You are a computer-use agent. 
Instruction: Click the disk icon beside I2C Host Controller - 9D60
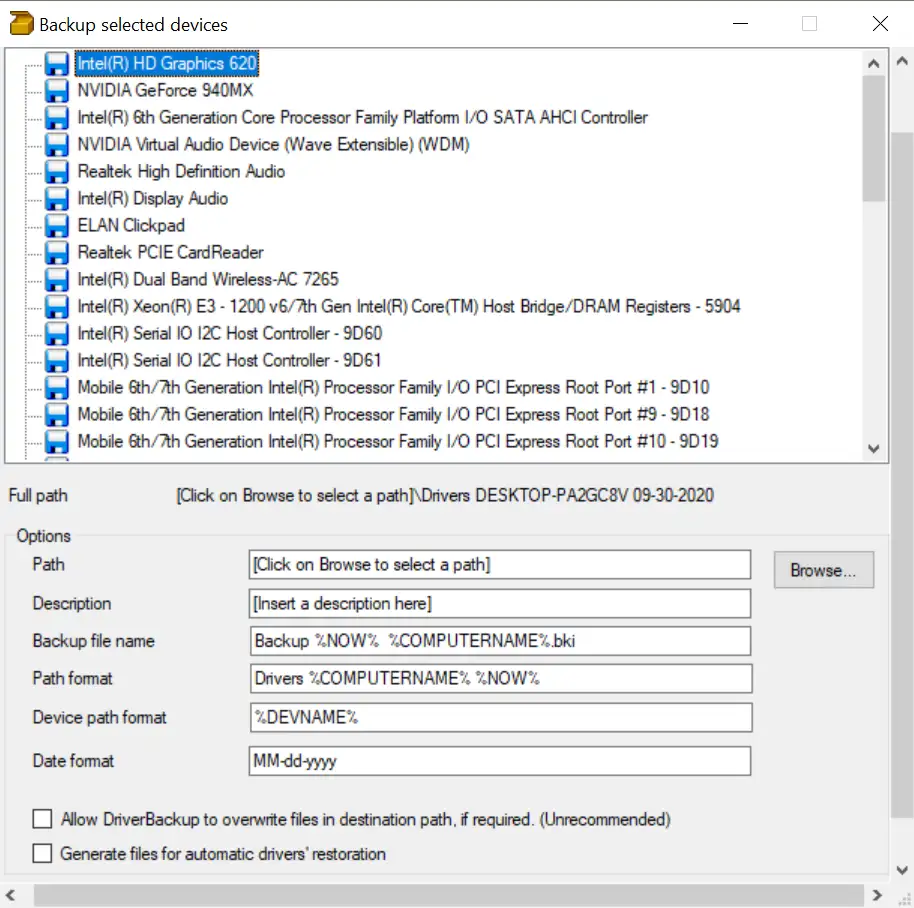point(57,333)
